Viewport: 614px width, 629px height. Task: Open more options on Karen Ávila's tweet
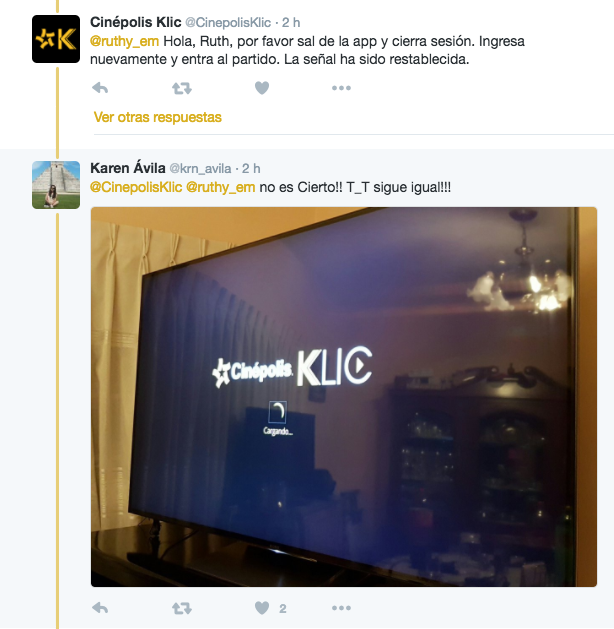(x=341, y=608)
